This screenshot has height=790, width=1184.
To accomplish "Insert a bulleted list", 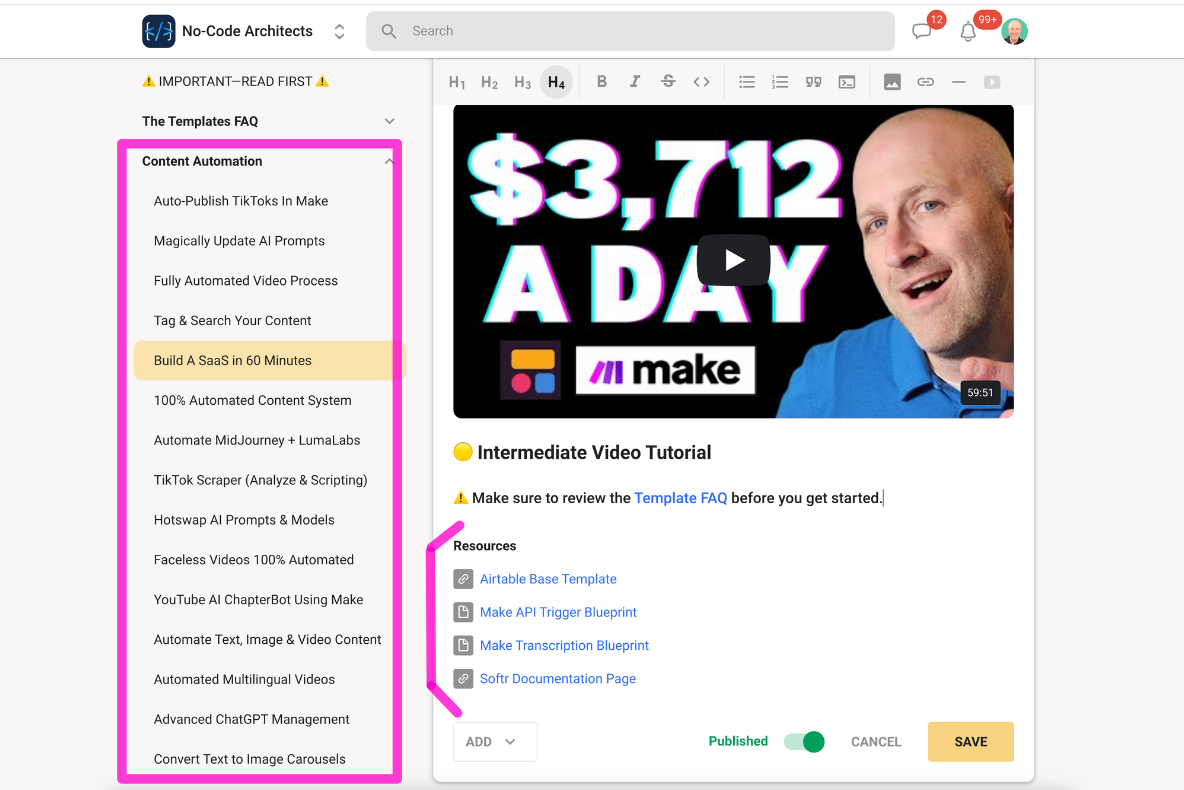I will pos(747,82).
